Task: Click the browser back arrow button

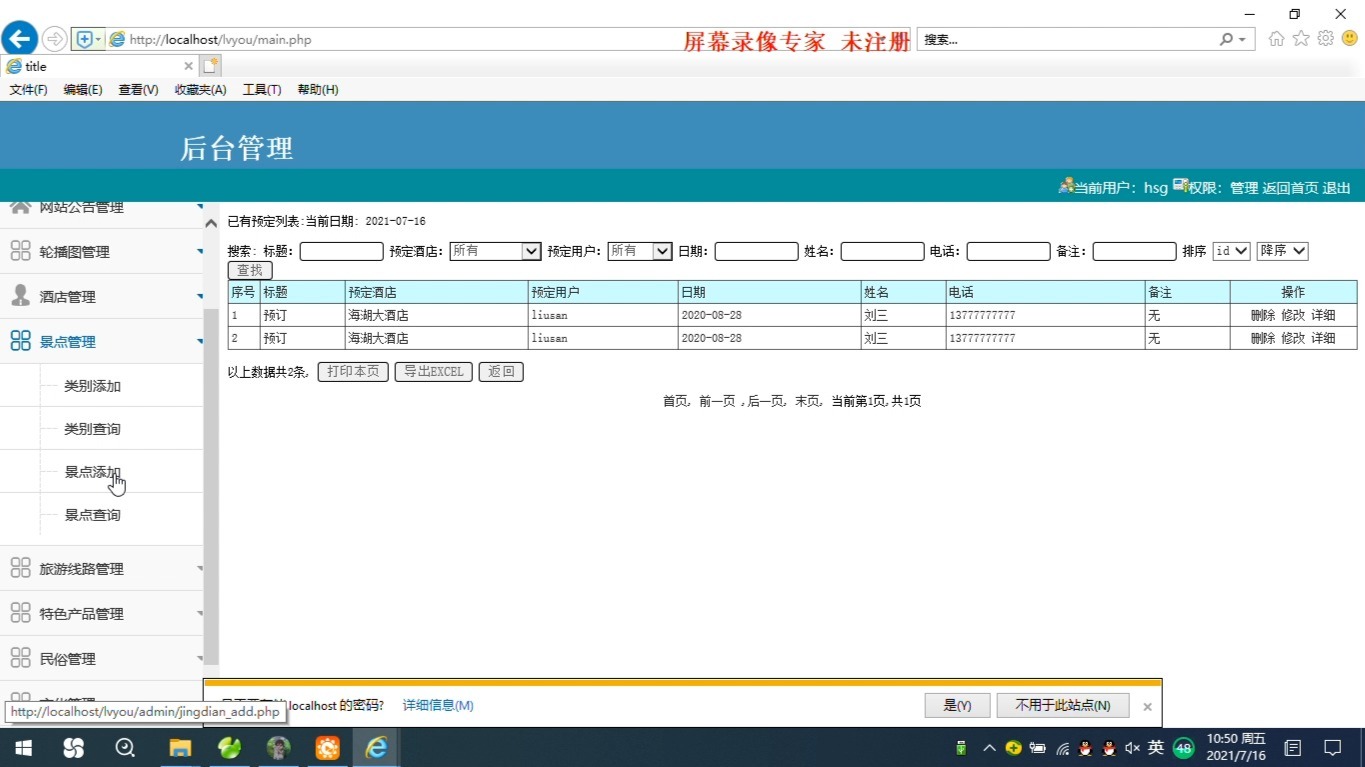Action: (x=19, y=39)
